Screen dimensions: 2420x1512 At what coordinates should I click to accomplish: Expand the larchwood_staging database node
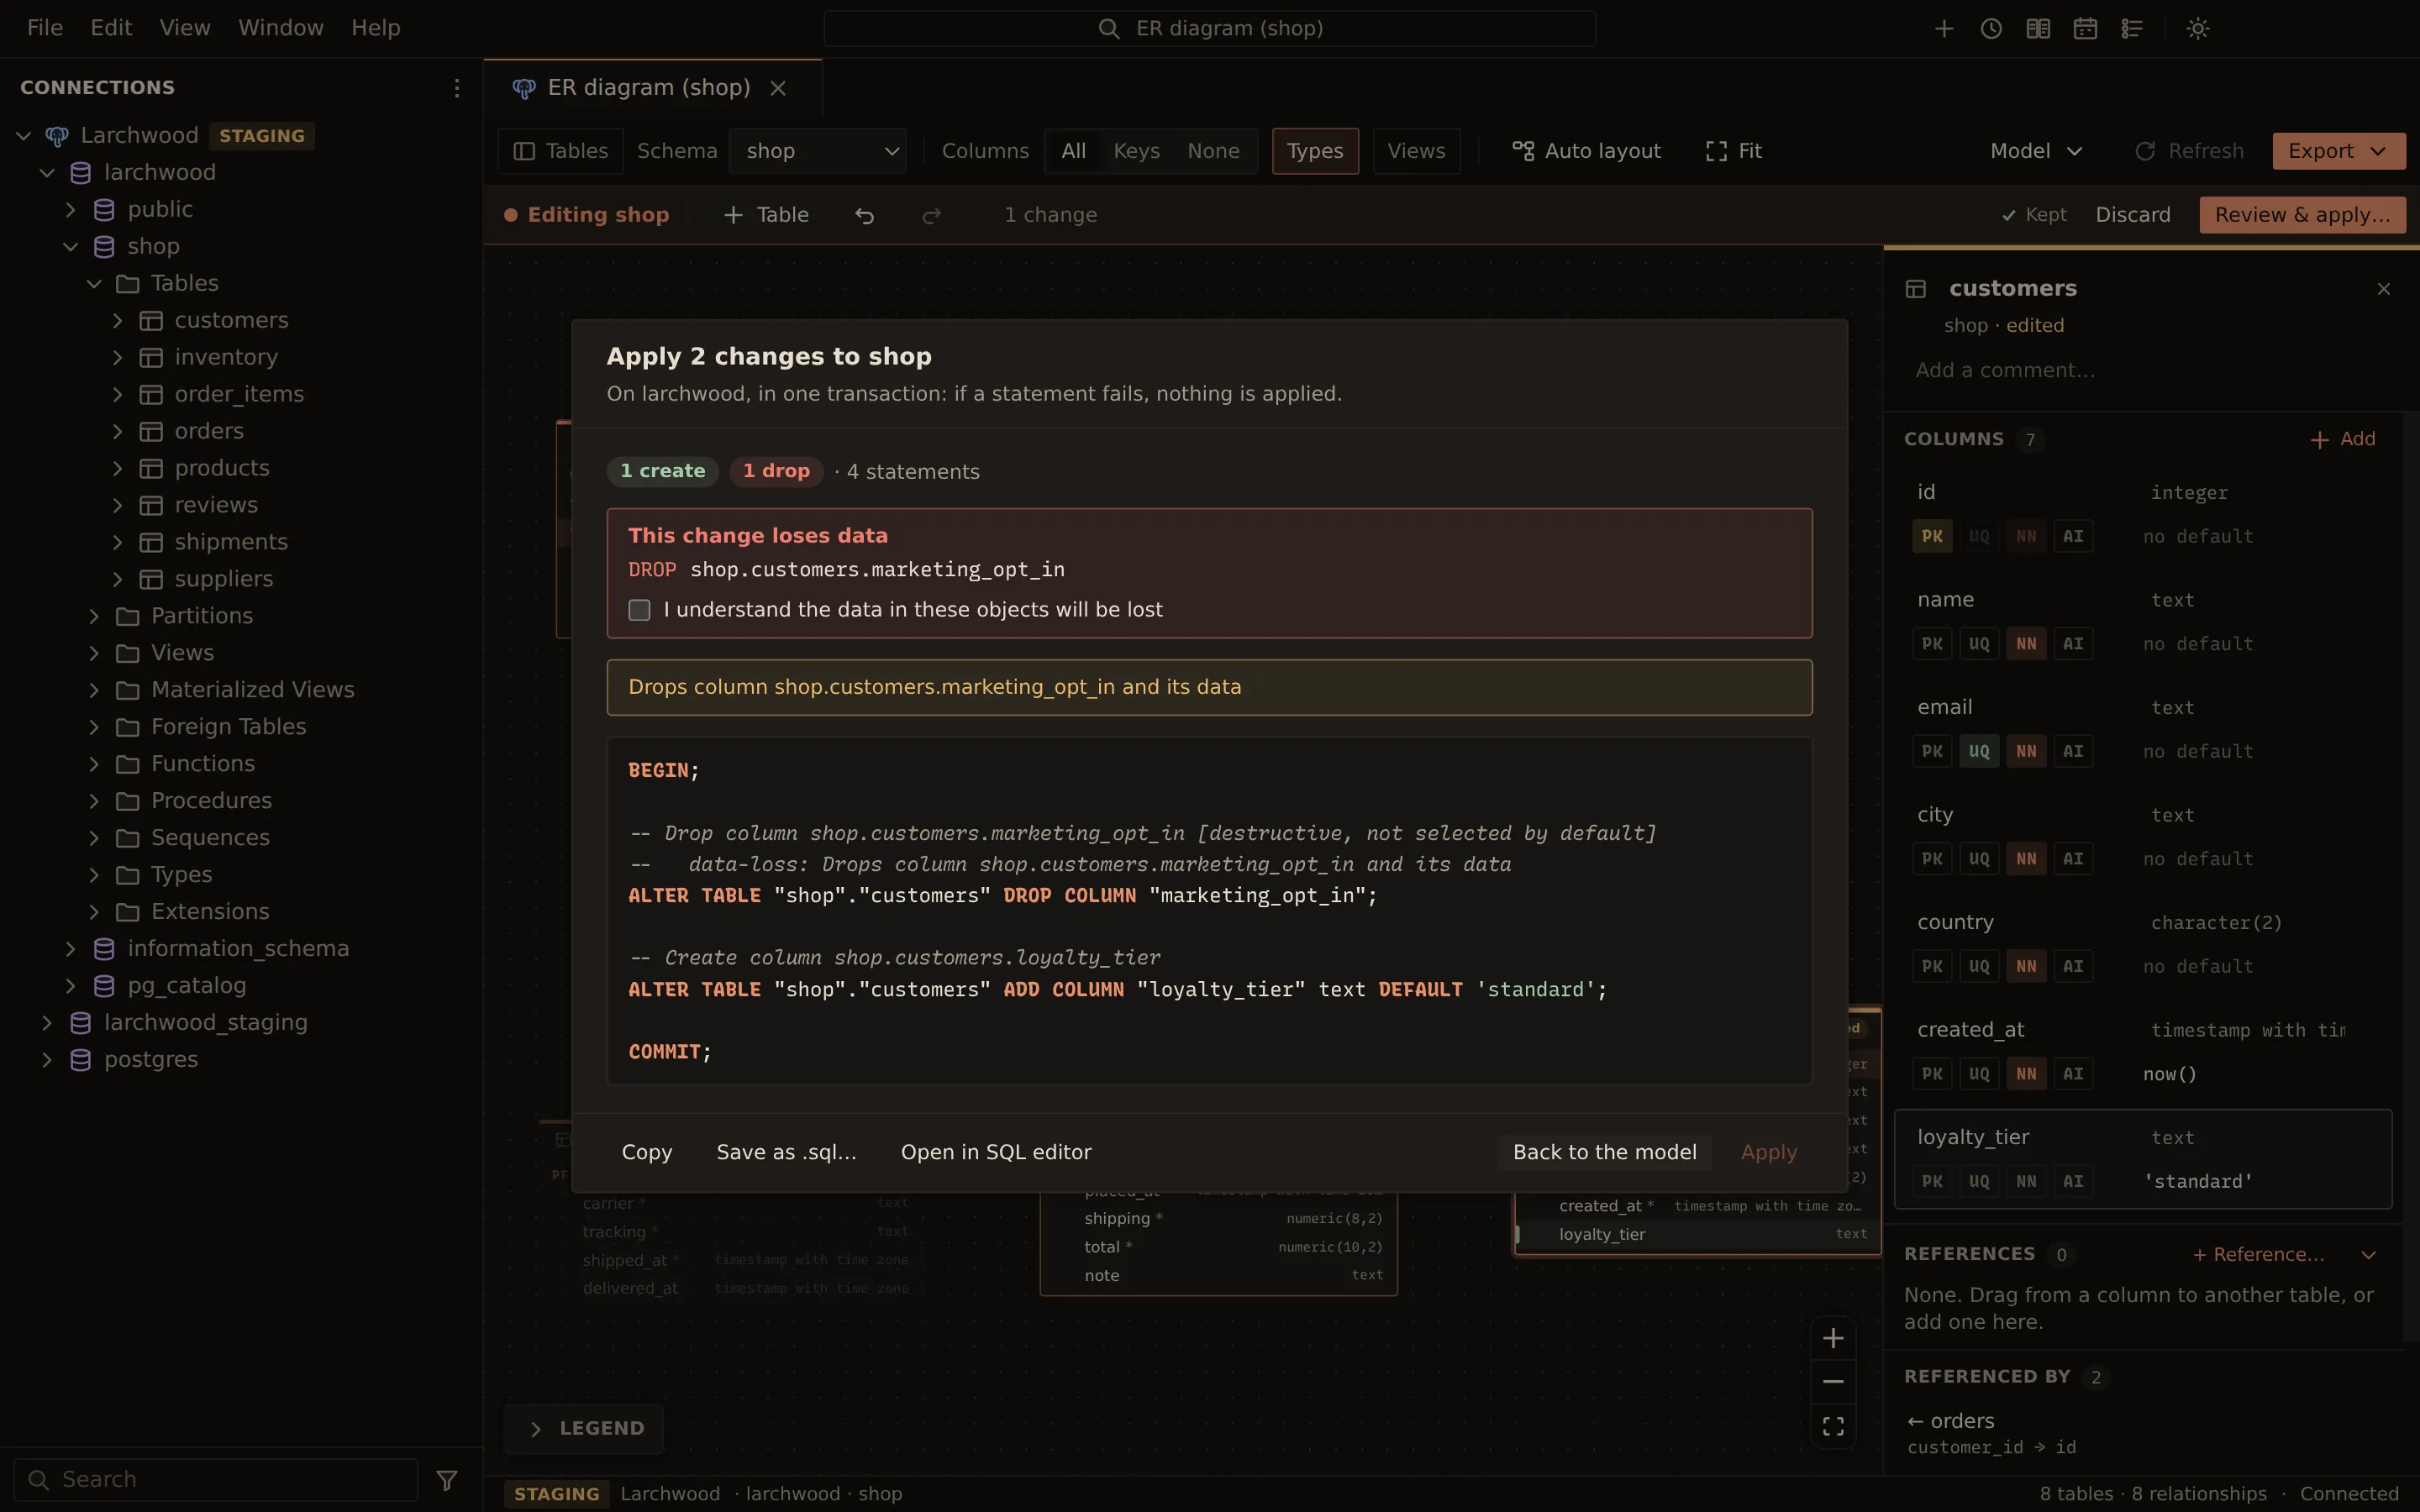click(x=46, y=1022)
